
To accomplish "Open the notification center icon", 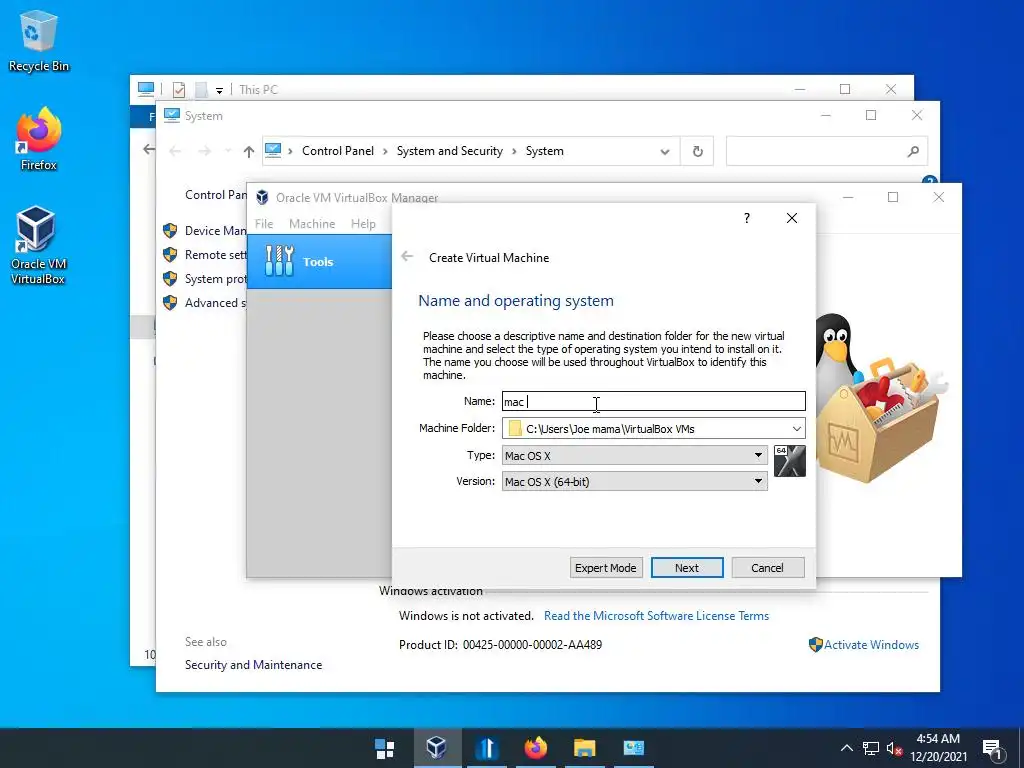I will pos(992,749).
